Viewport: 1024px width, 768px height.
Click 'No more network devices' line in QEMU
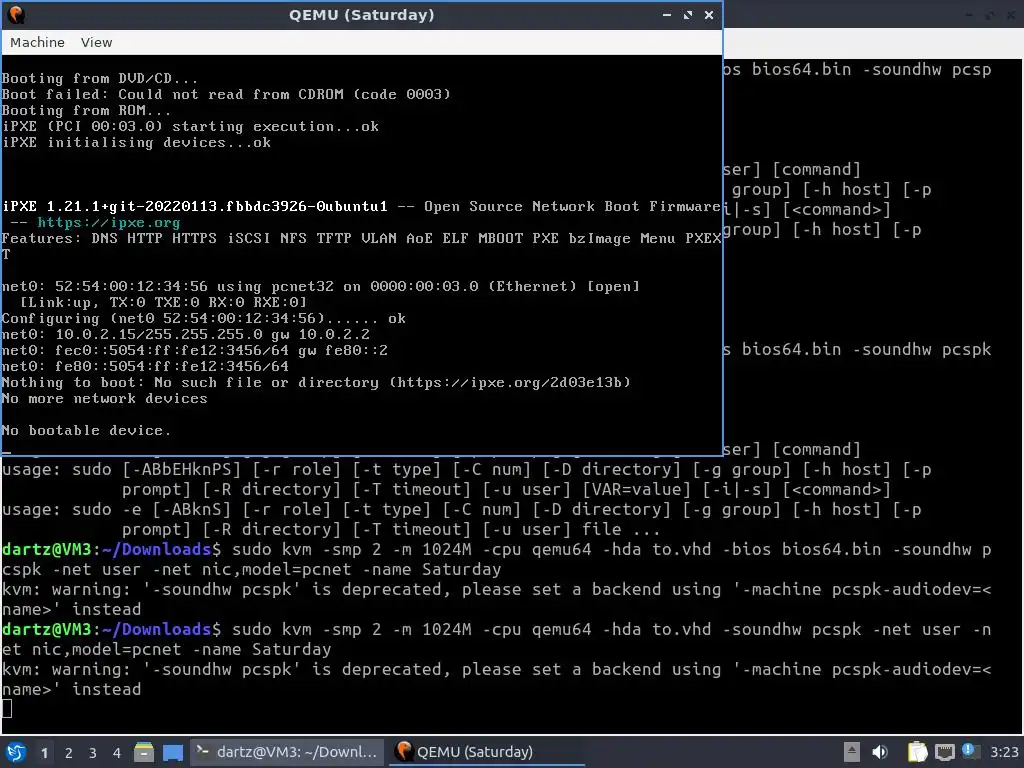(x=104, y=398)
